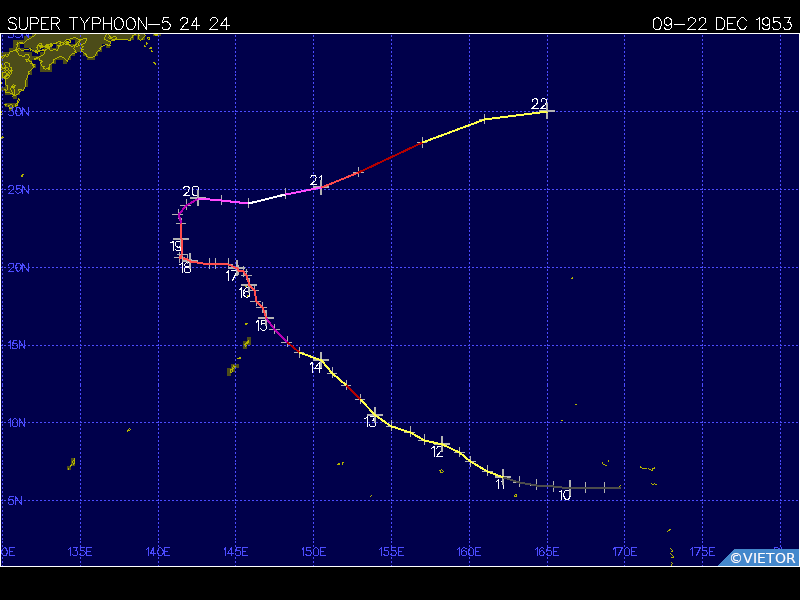Image resolution: width=800 pixels, height=600 pixels.
Task: Click the 09-22 DEC 1953 date text
Action: coord(722,24)
